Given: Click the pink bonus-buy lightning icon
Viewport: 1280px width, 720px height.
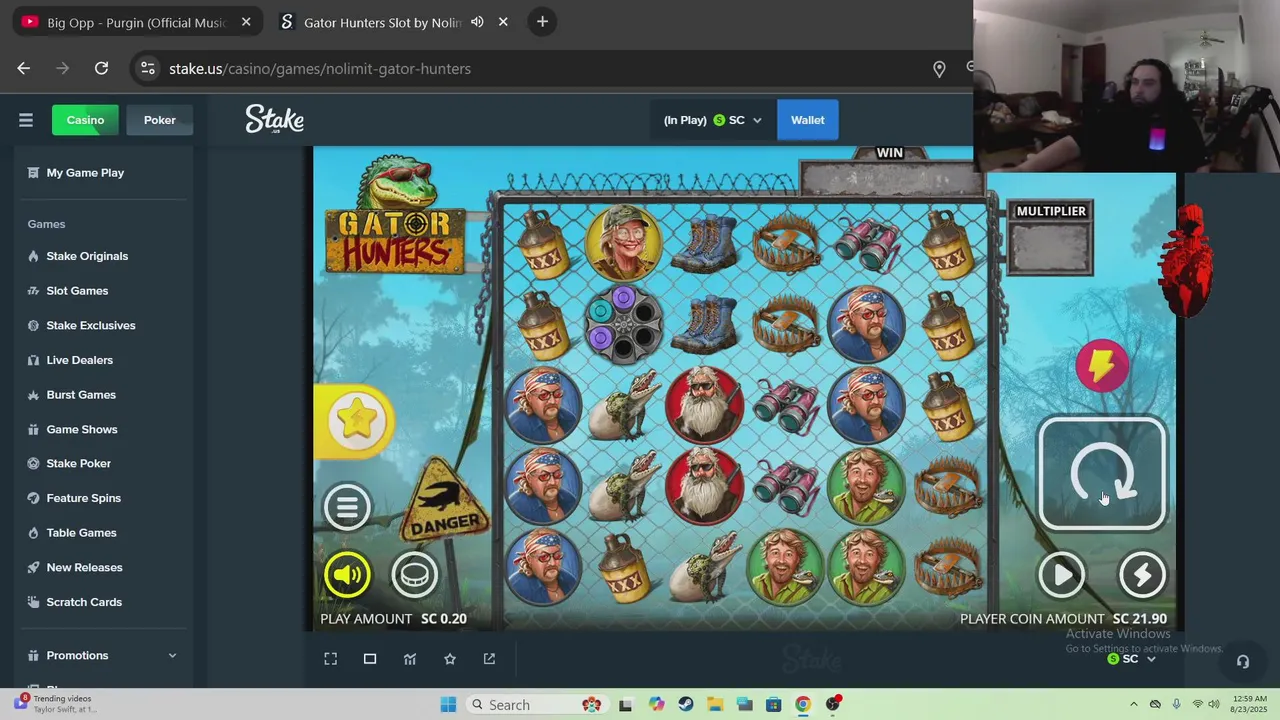Looking at the screenshot, I should click(1102, 365).
